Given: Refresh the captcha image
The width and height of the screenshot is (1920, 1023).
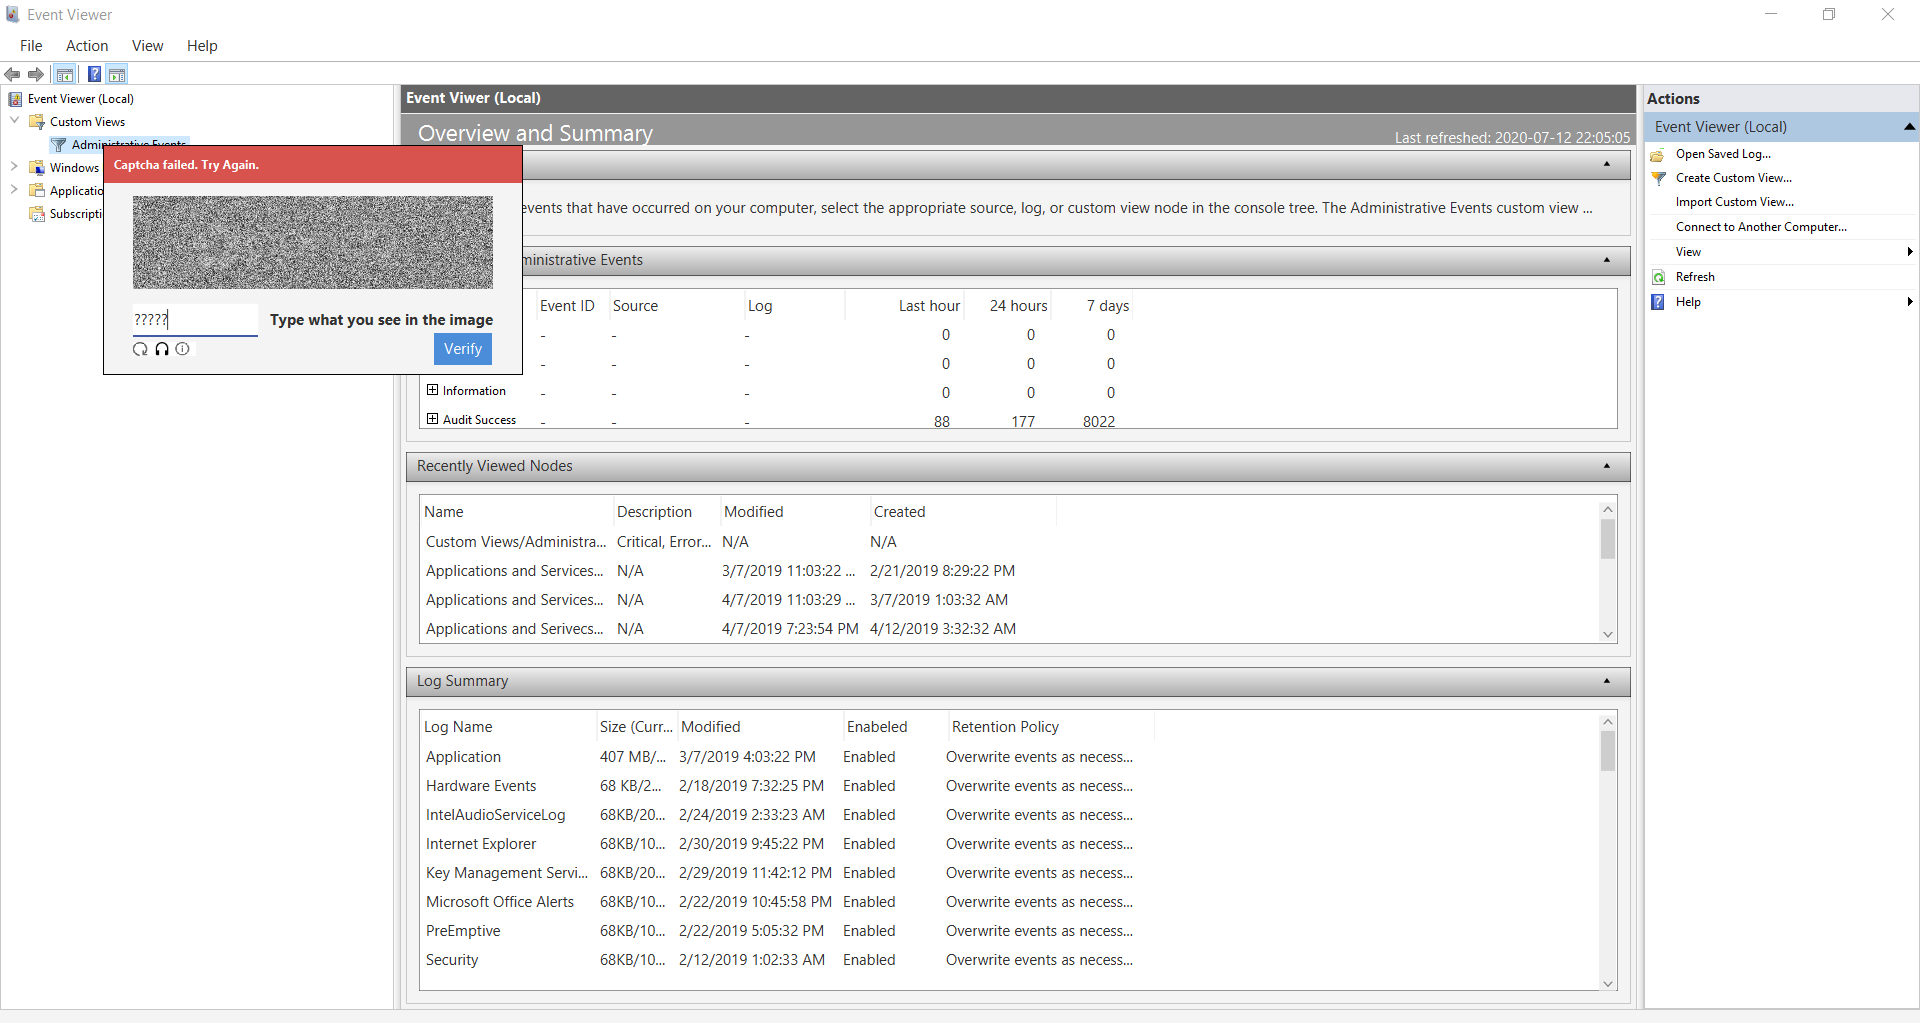Looking at the screenshot, I should 140,349.
